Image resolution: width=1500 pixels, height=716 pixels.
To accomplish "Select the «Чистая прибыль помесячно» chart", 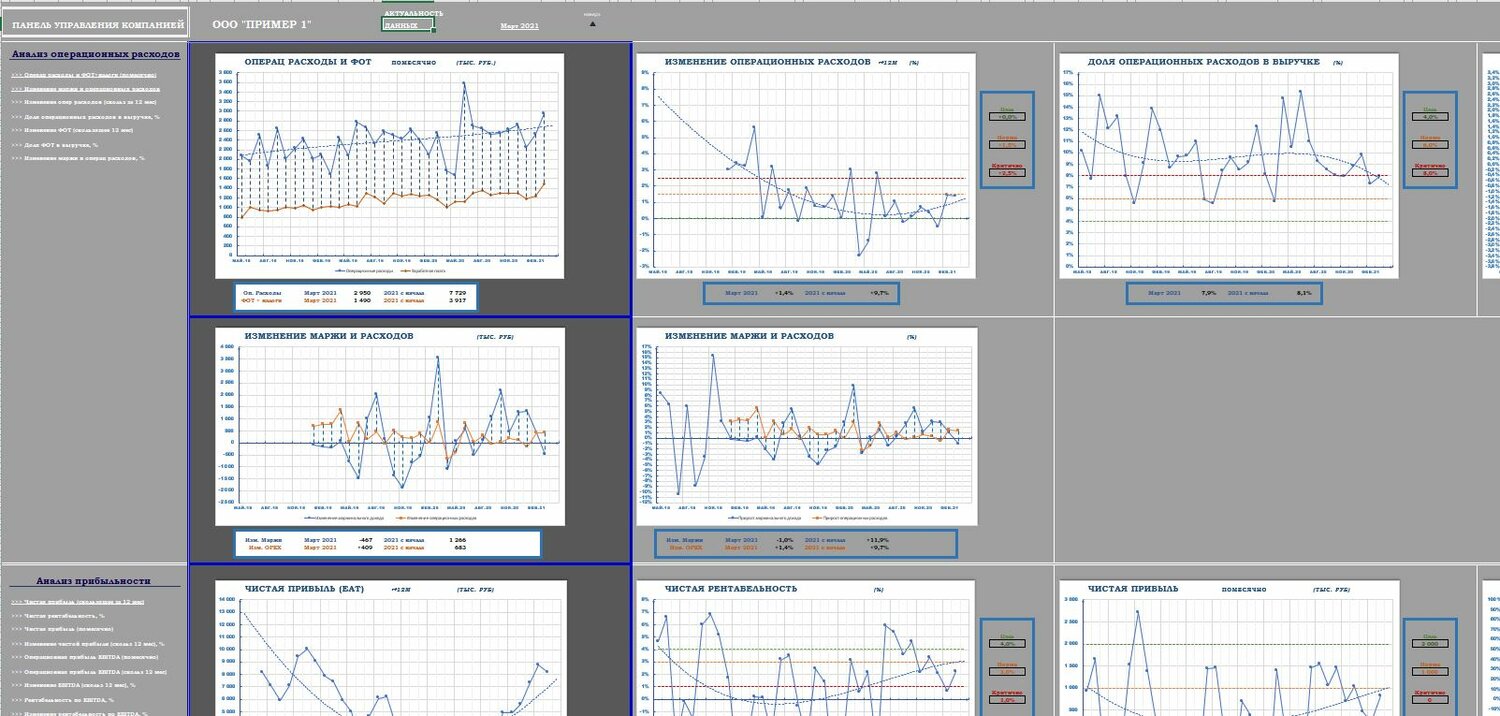I will pyautogui.click(x=1228, y=648).
